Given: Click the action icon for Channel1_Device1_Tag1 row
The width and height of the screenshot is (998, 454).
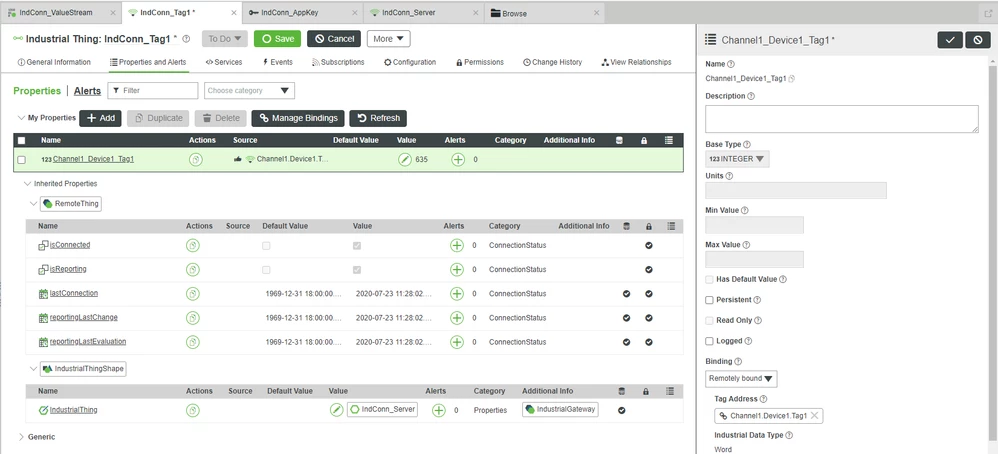Looking at the screenshot, I should [x=196, y=160].
